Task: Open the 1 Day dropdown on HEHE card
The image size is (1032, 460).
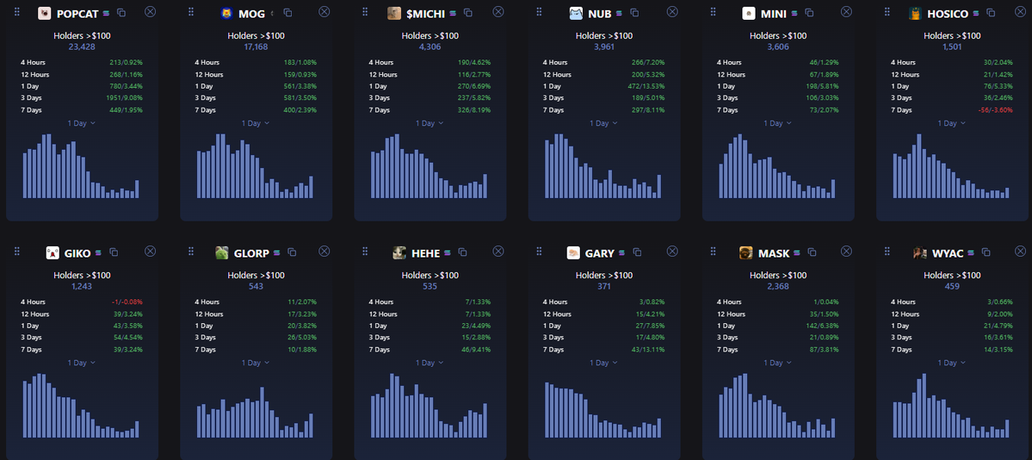Action: point(430,363)
